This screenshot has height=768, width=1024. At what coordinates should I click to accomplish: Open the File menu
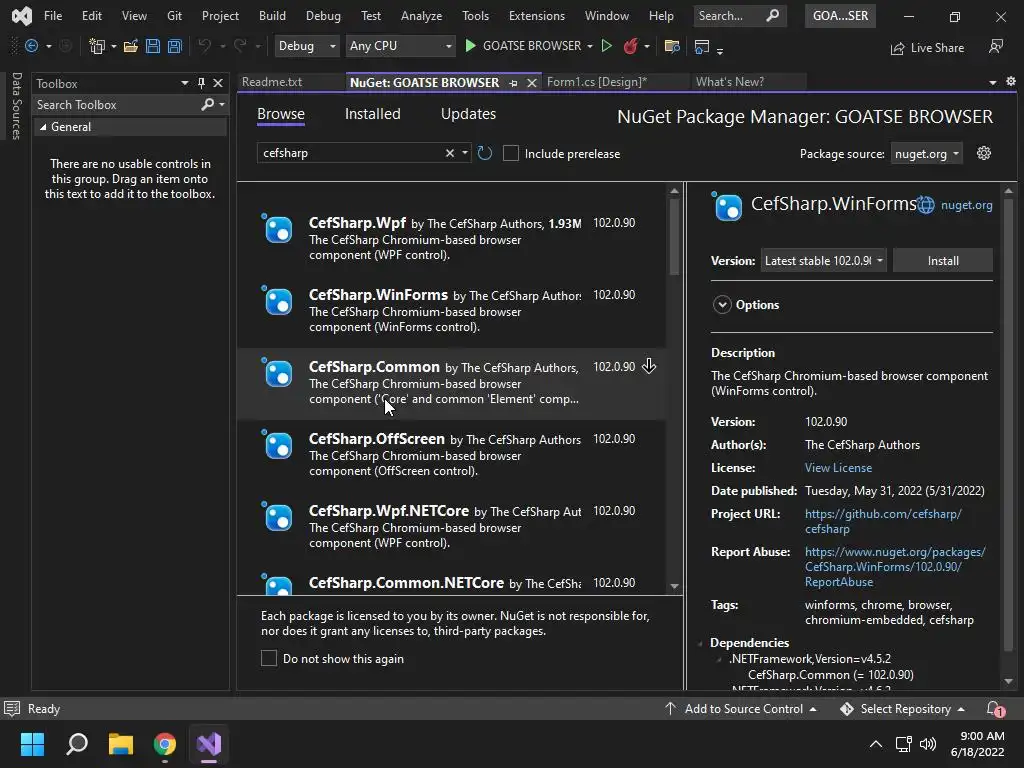(x=53, y=16)
